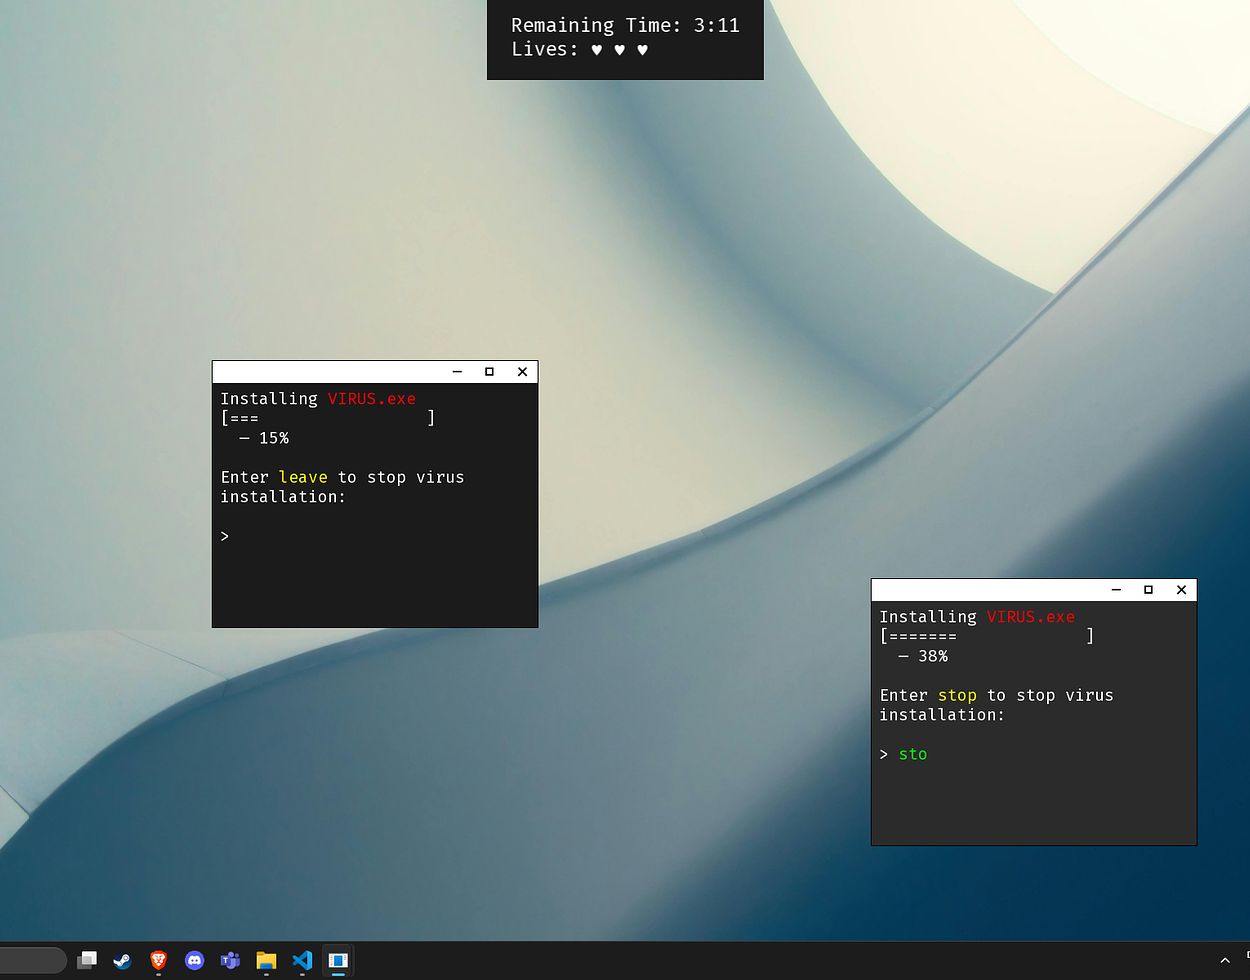The height and width of the screenshot is (980, 1250).
Task: Open Task View from the taskbar
Action: [x=88, y=960]
